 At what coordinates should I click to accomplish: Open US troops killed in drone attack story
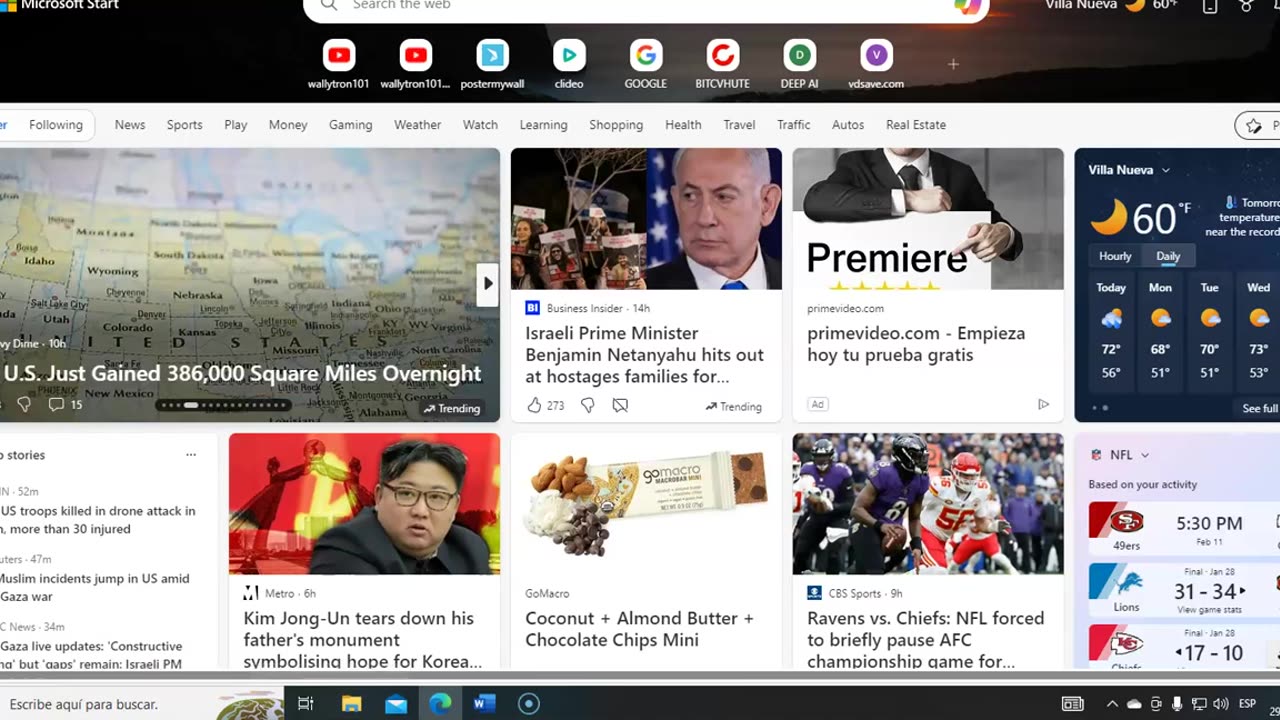click(98, 520)
